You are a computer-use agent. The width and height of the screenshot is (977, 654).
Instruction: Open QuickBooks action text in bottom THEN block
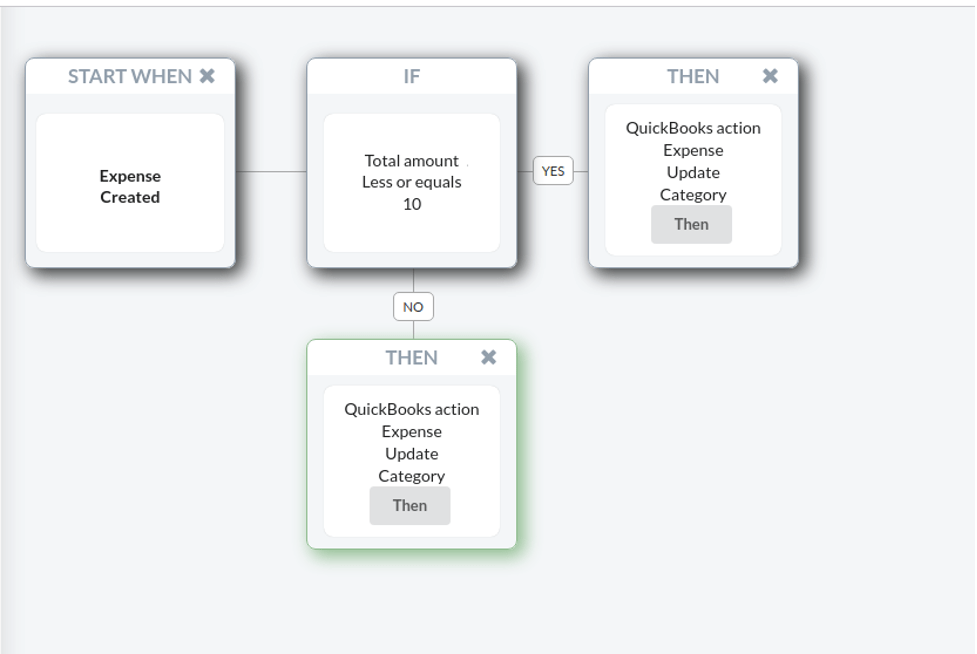411,409
